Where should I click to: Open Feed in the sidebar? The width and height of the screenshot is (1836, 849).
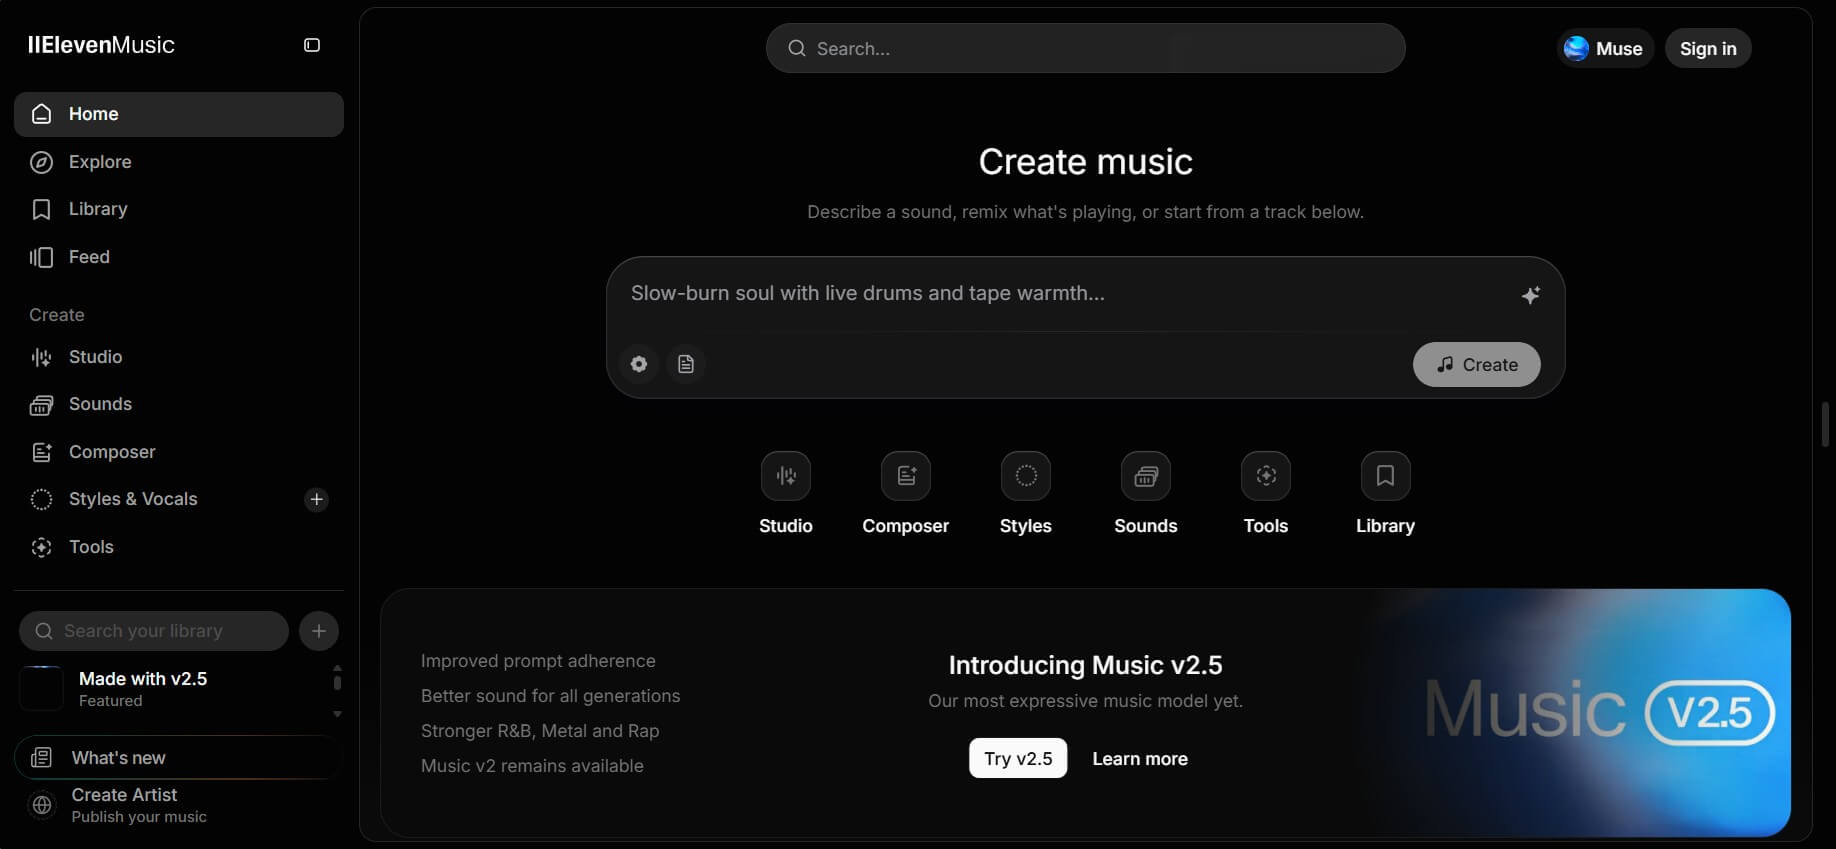(179, 257)
